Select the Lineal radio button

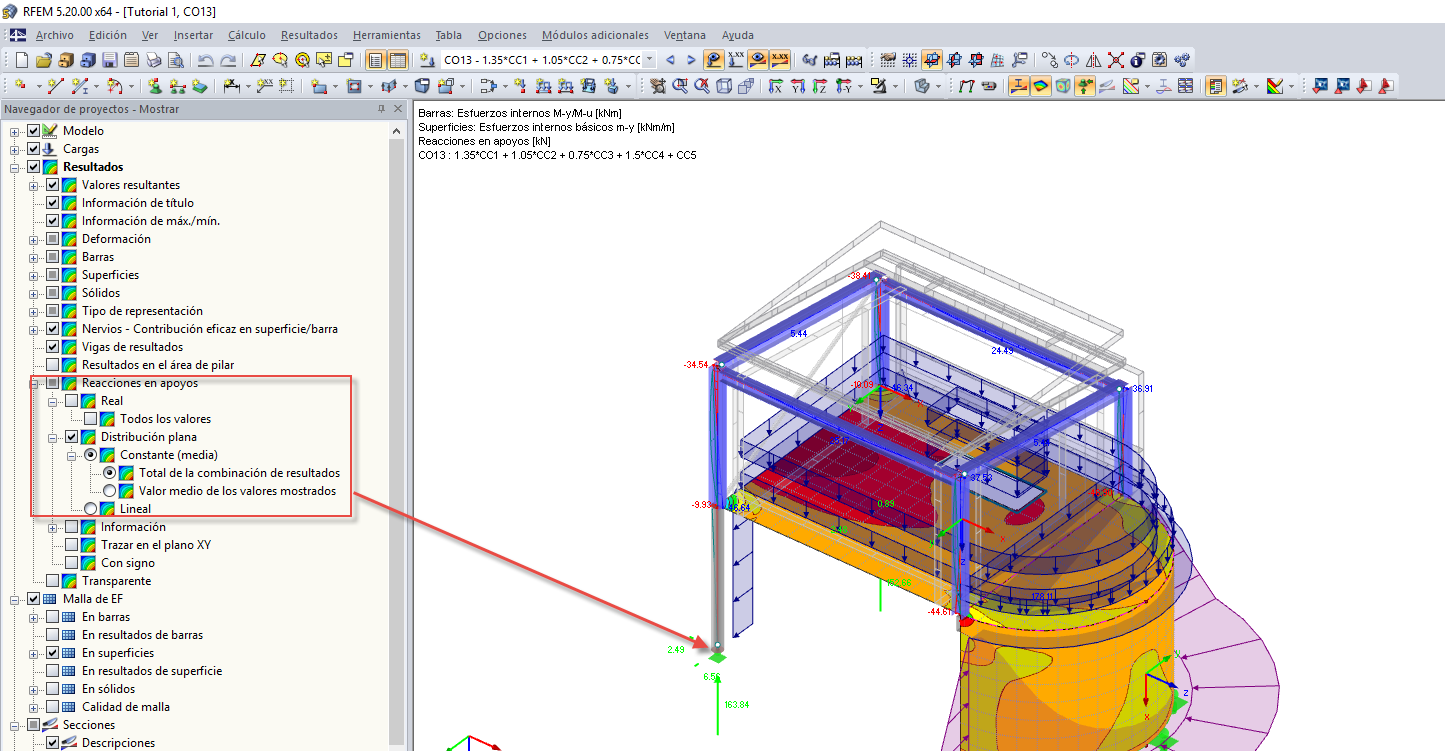(x=91, y=509)
